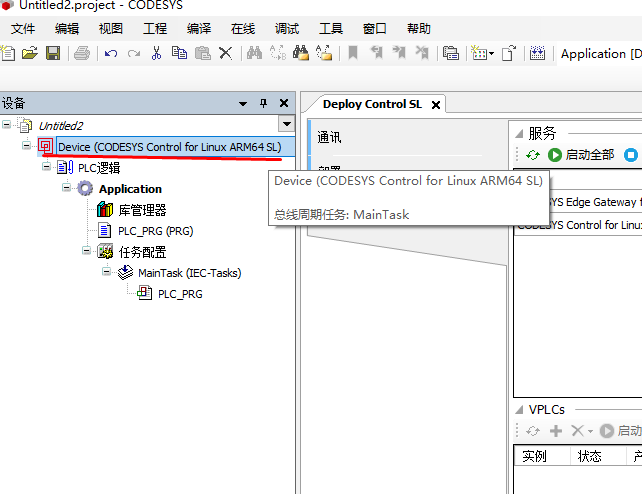Collapse the VPLCs section triangle
Screen dimensions: 642x494
[519, 409]
